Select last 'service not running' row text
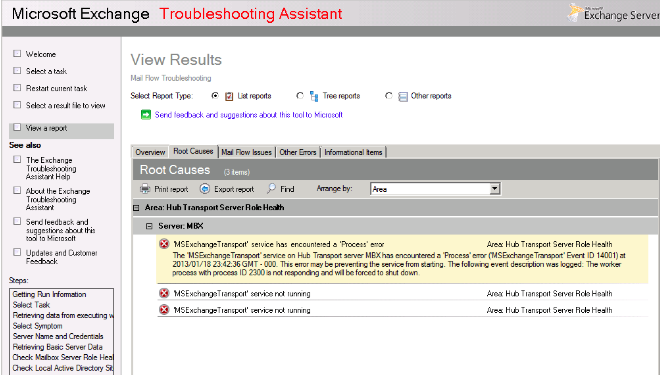 coord(242,310)
